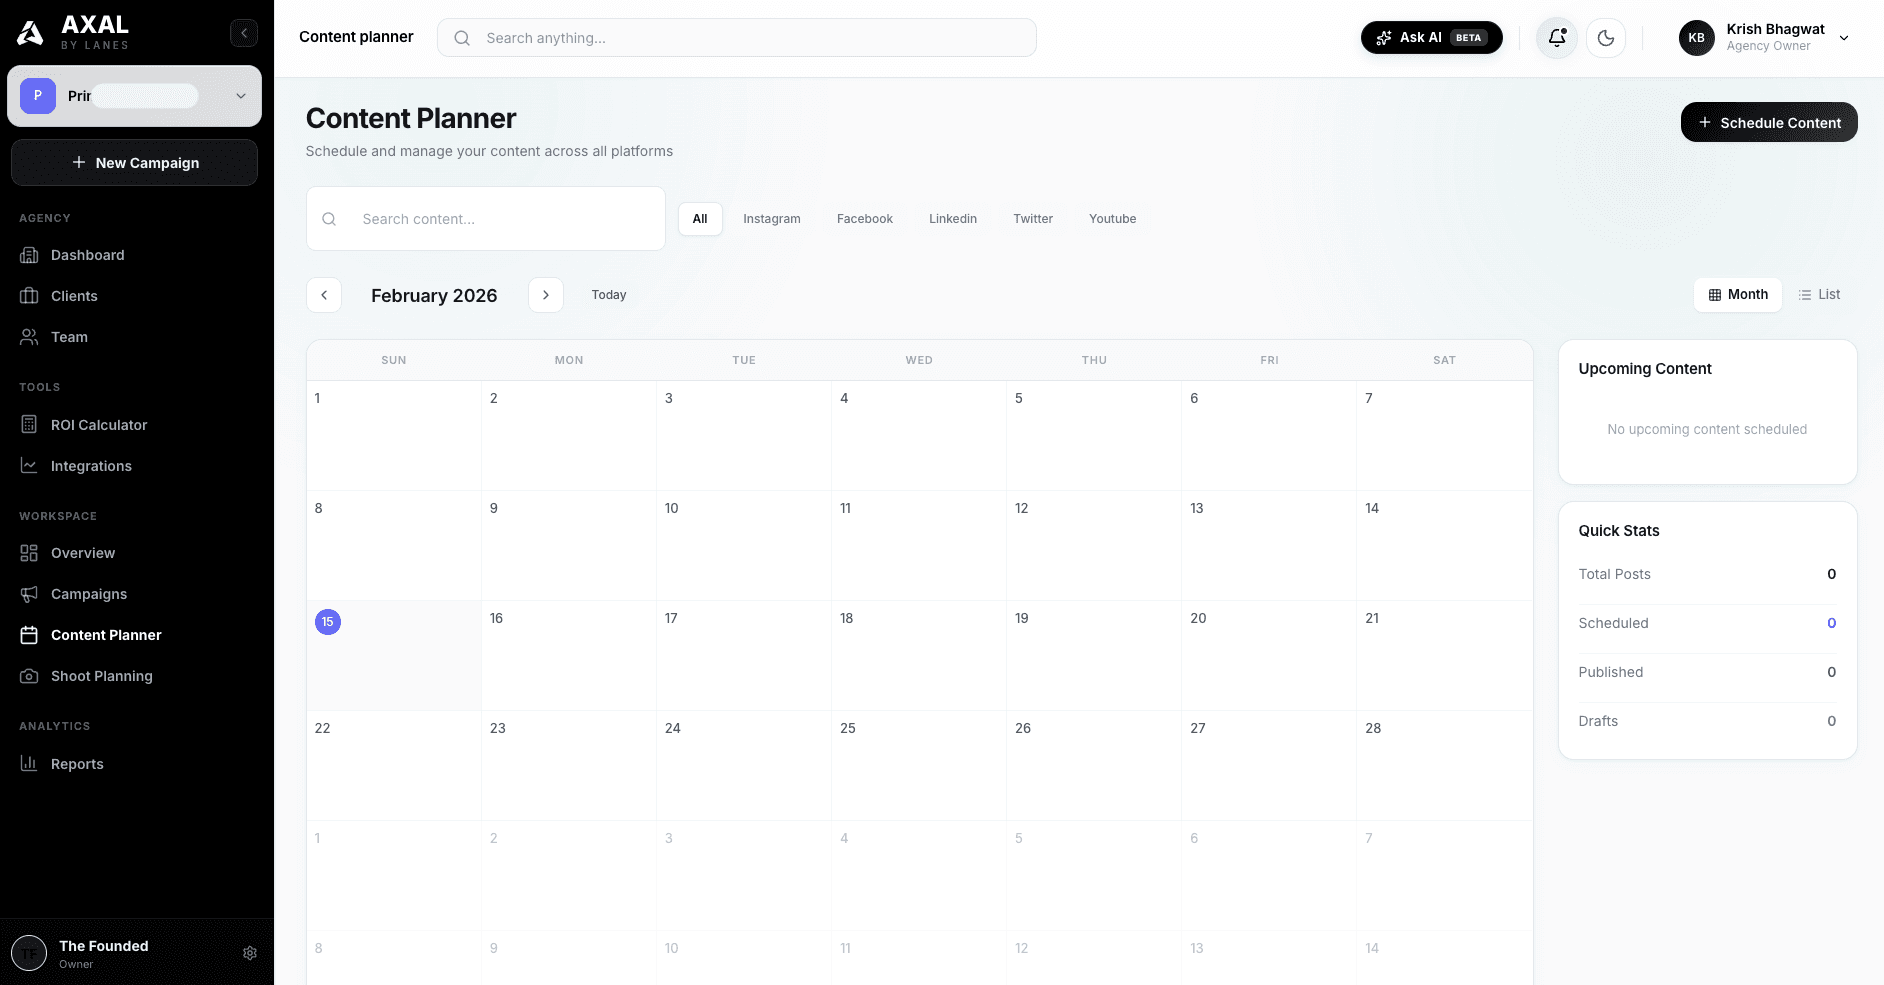Screen dimensions: 1884x985
Task: Click the Search content field
Action: point(486,218)
